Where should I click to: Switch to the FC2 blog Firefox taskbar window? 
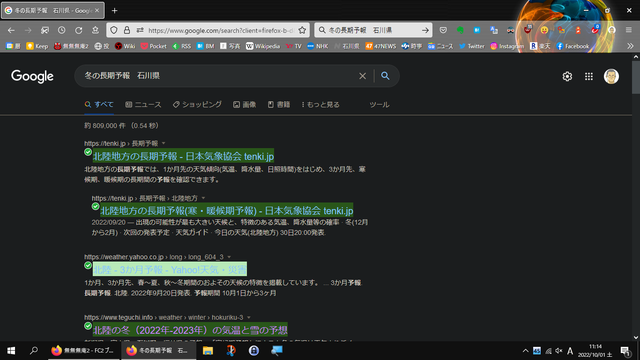point(83,351)
